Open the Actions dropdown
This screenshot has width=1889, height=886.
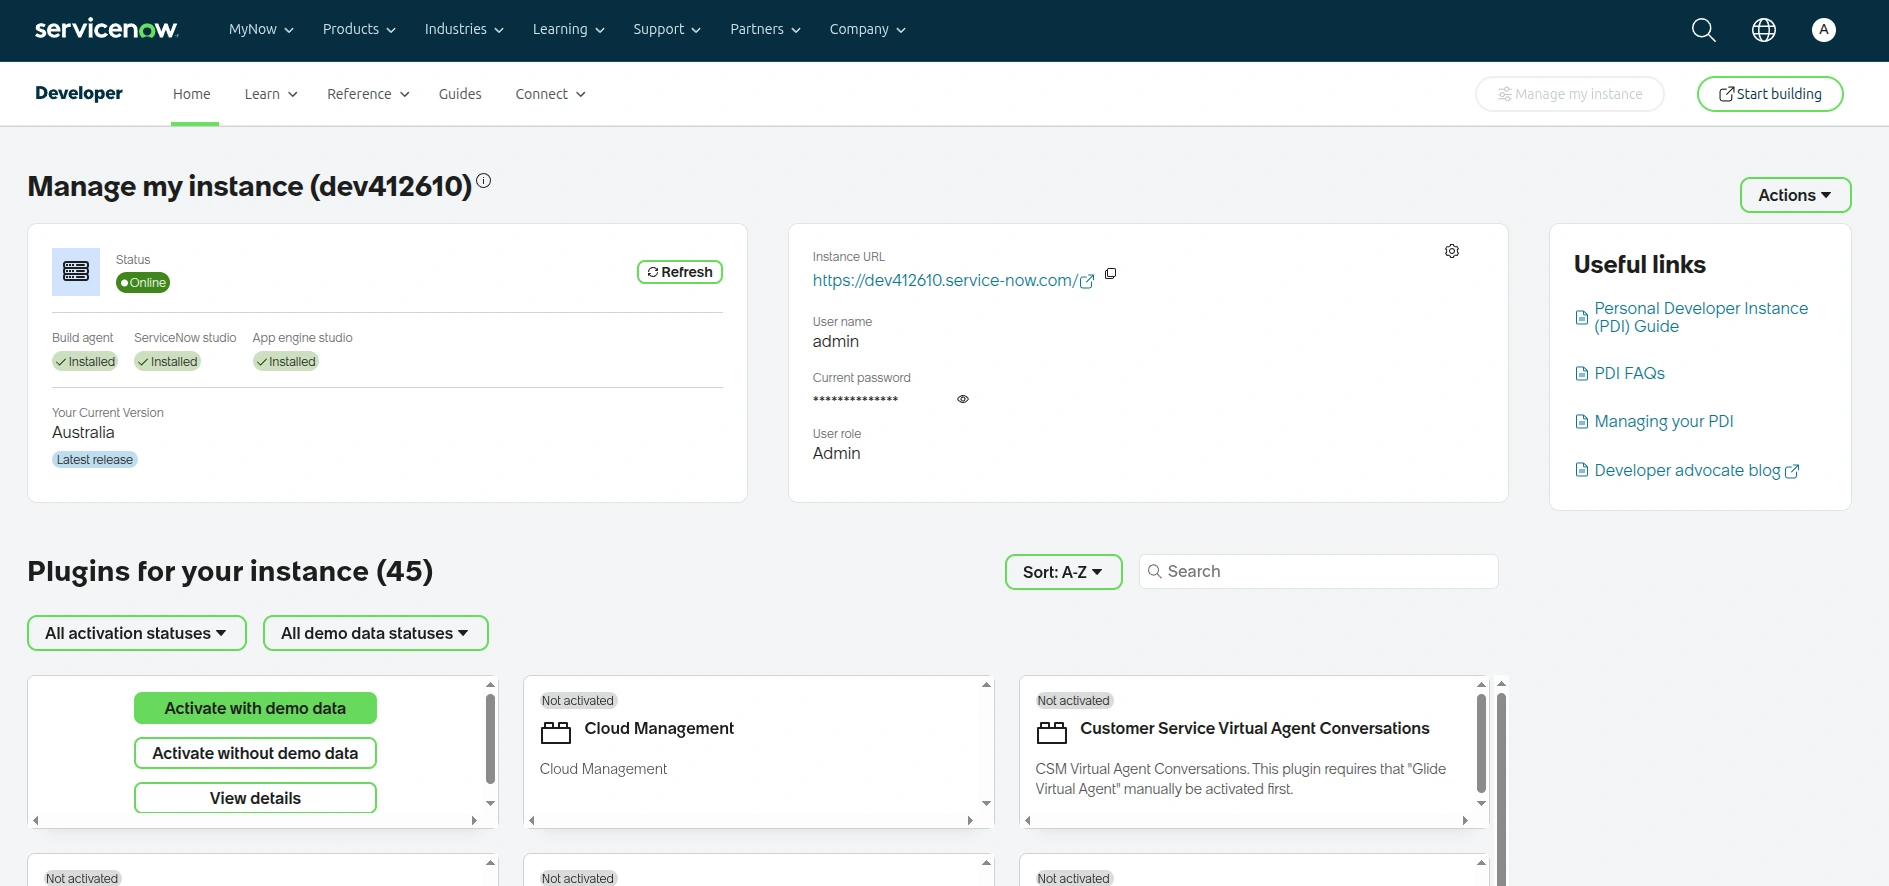[1795, 195]
